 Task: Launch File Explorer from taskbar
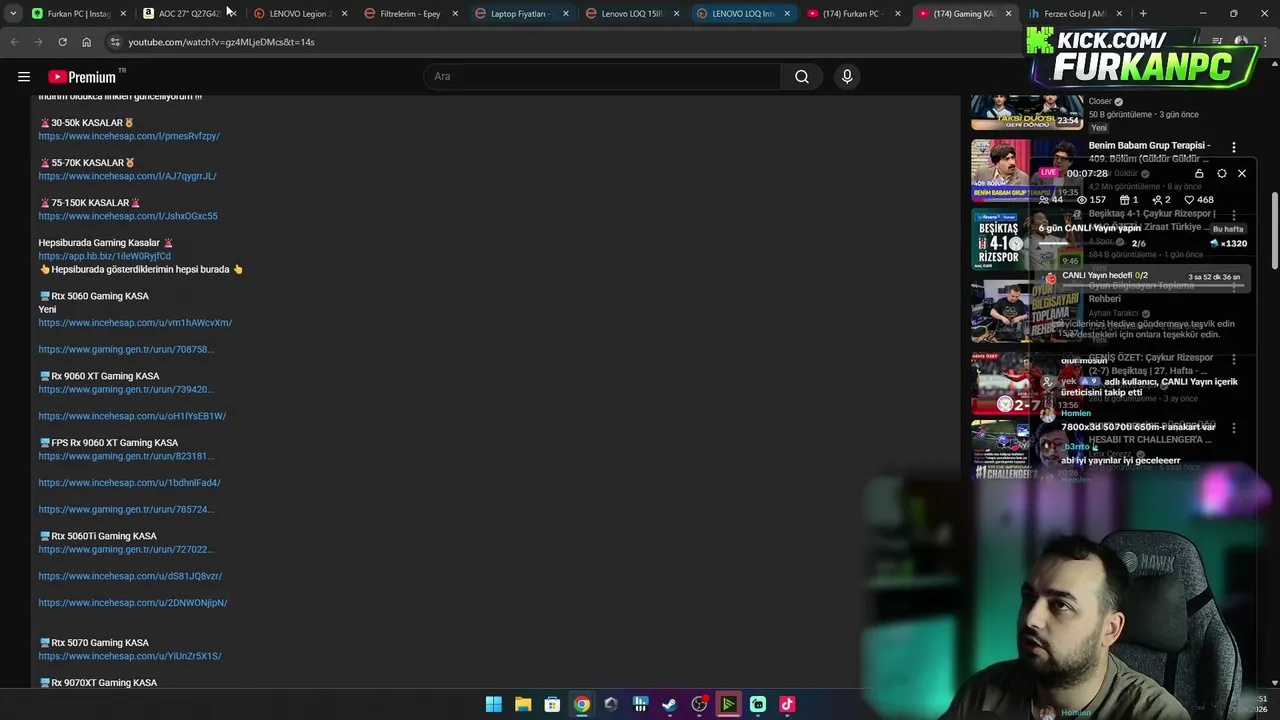click(523, 705)
